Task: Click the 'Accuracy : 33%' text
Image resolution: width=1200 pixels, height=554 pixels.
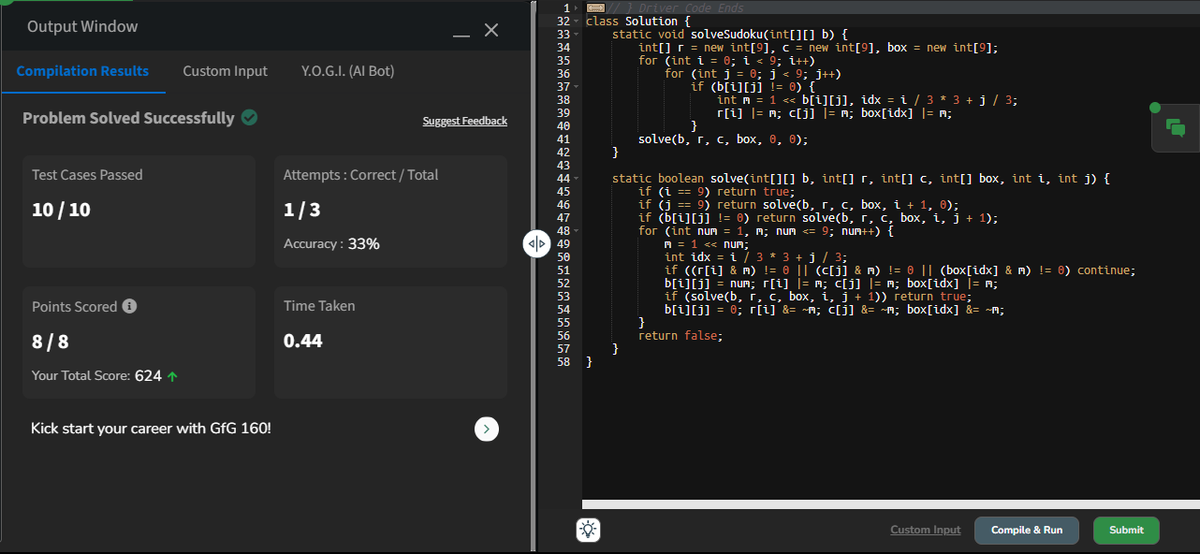Action: click(x=331, y=244)
